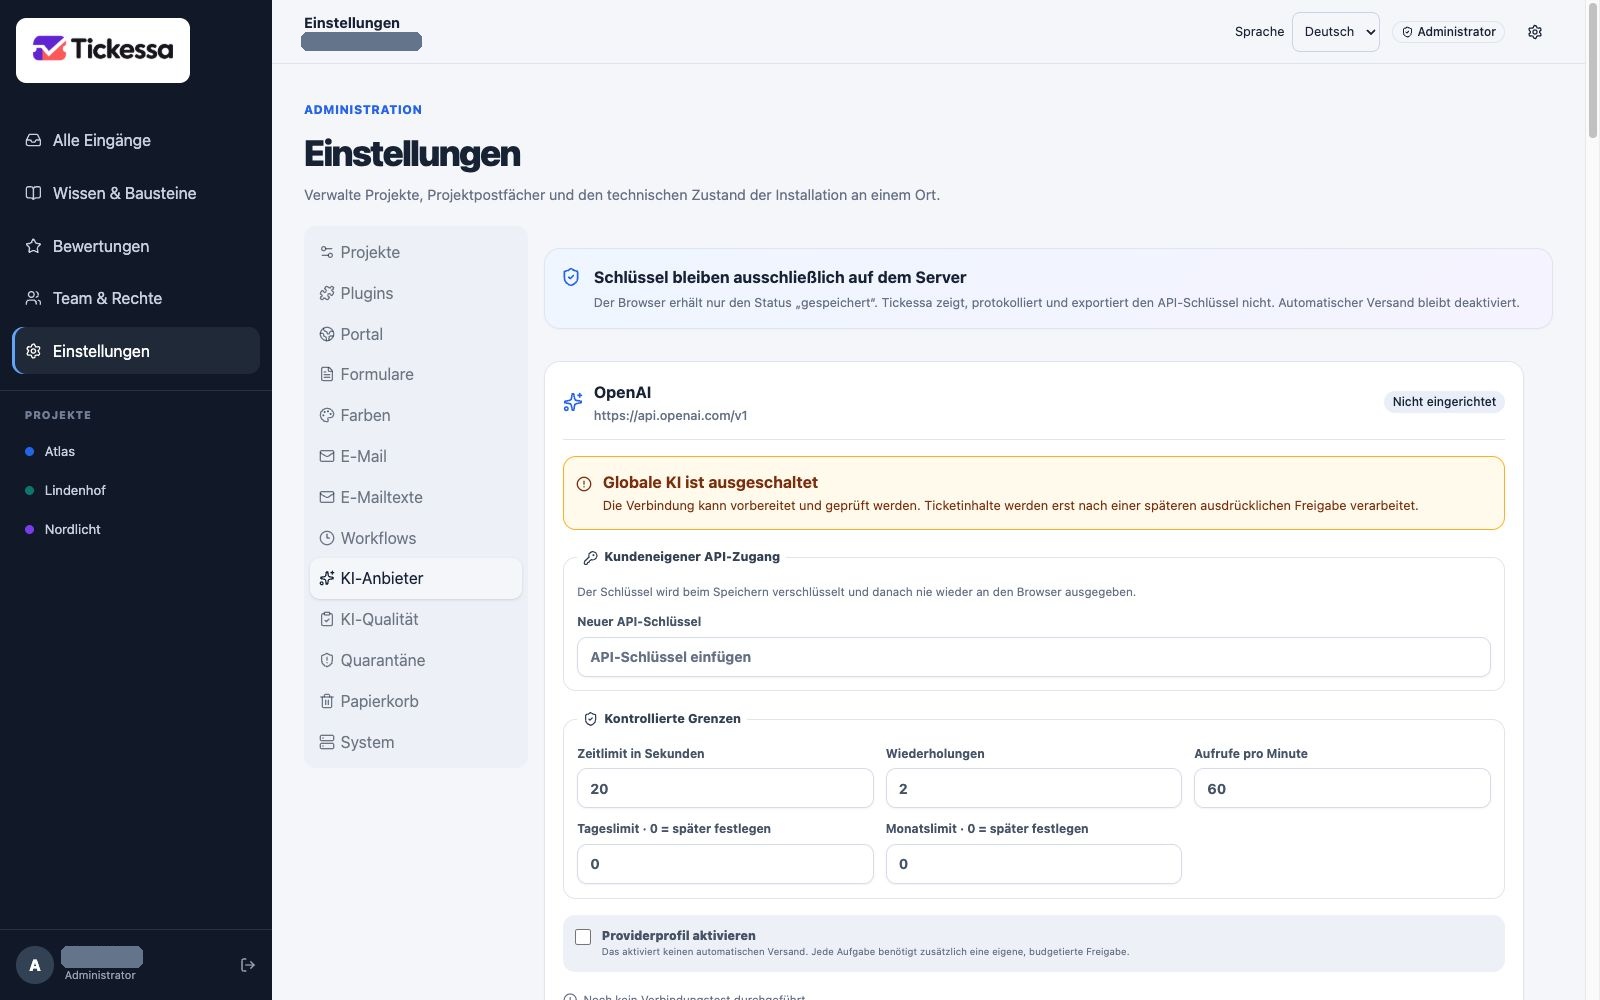Open the Projekte settings tab

(x=416, y=252)
